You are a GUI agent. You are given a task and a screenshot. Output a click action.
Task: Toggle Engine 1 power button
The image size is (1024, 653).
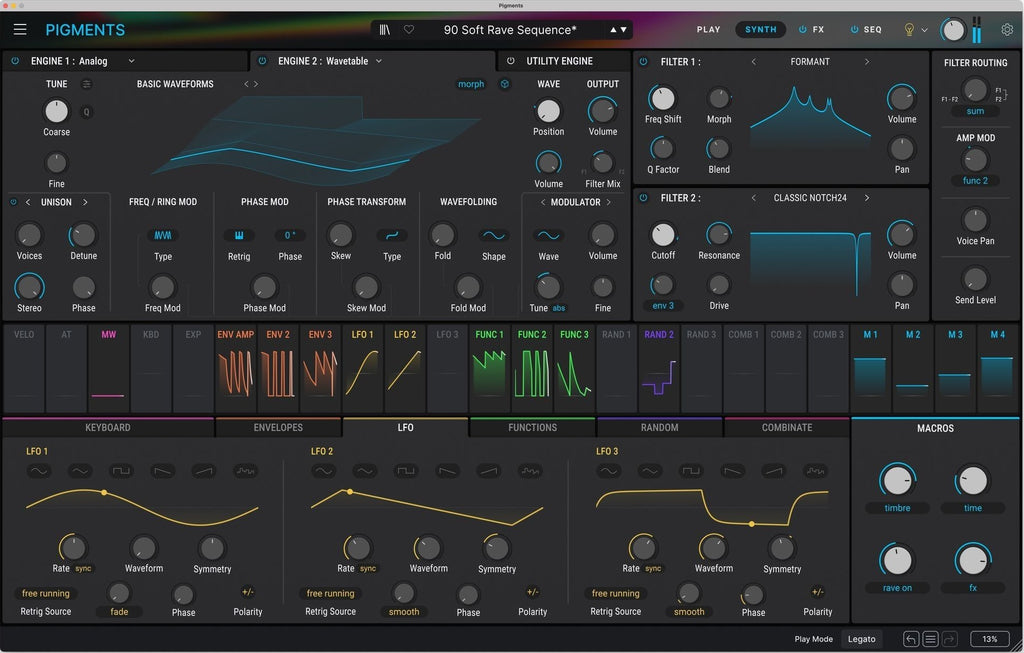click(x=15, y=61)
